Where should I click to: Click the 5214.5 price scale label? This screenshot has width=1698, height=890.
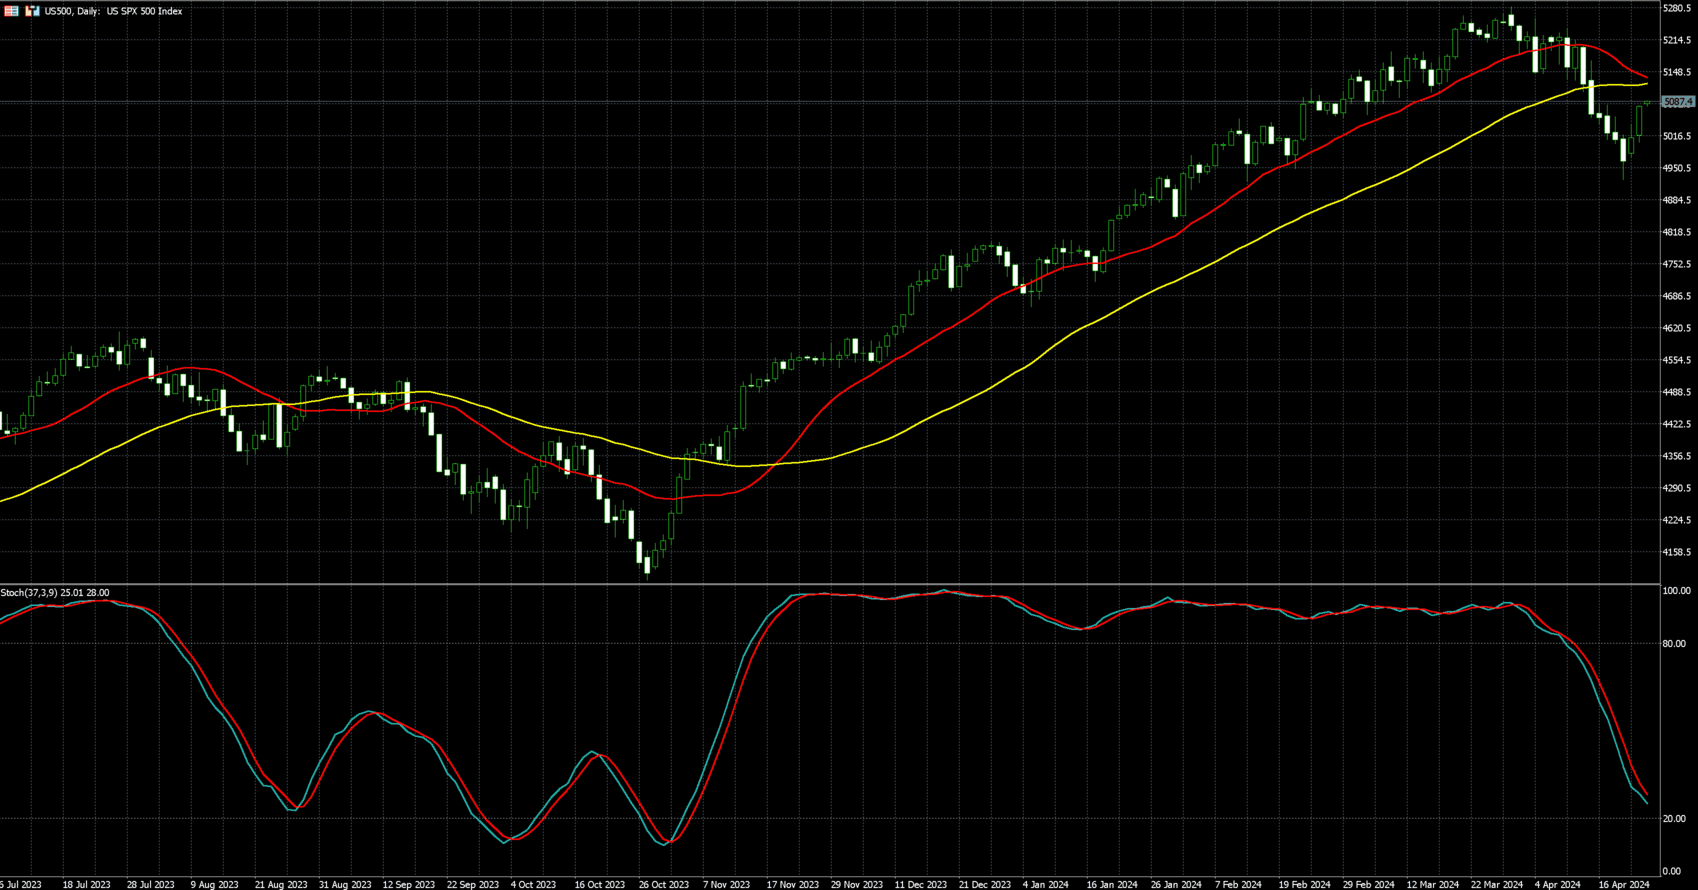1677,40
